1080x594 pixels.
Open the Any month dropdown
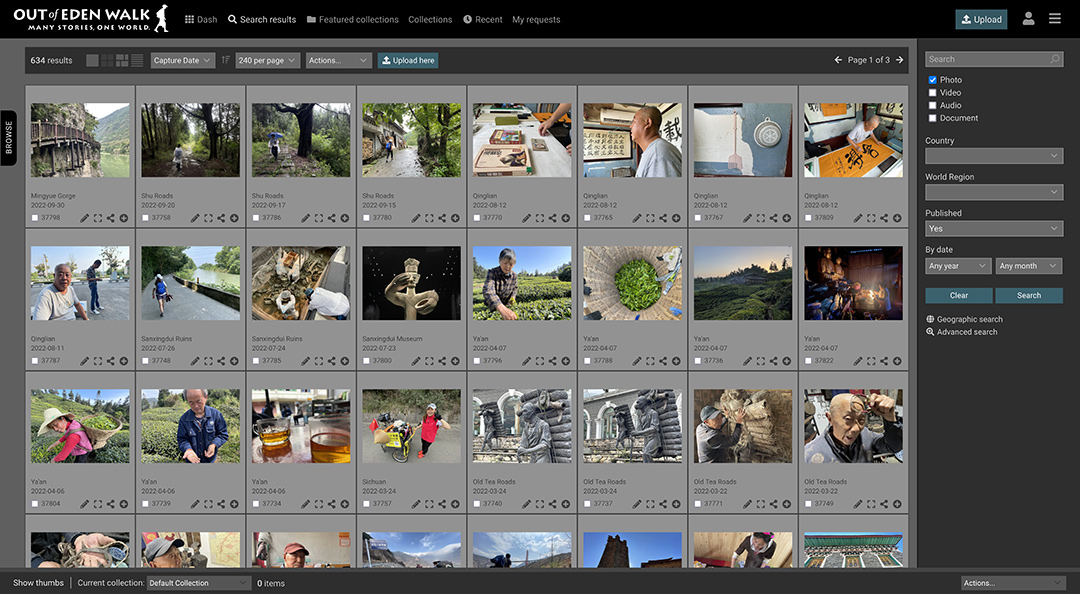[x=1028, y=266]
